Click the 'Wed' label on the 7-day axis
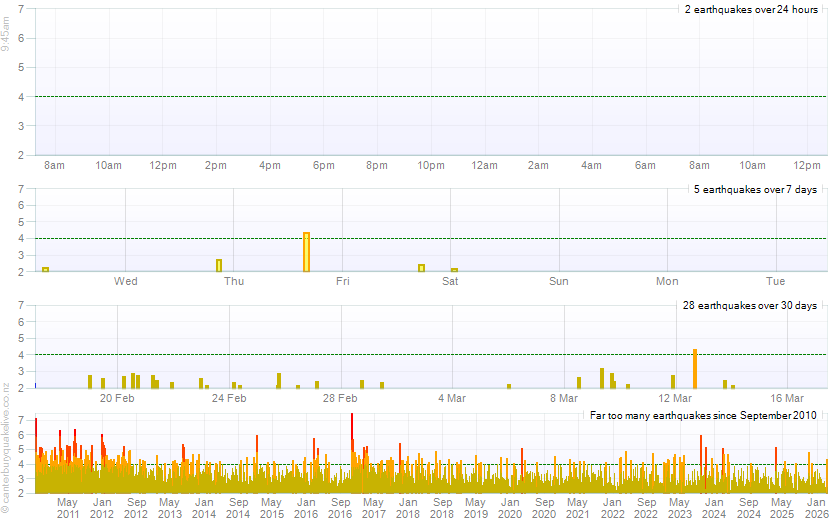 [125, 281]
